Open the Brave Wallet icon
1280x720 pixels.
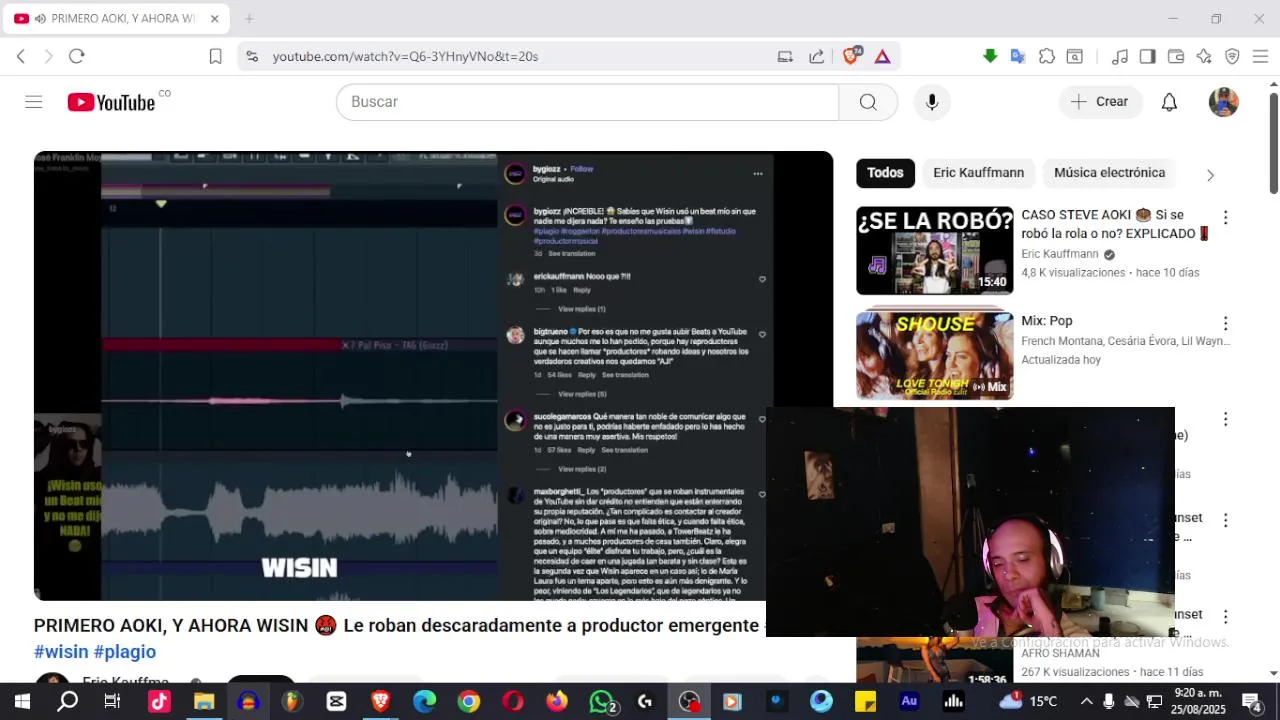pos(1176,57)
